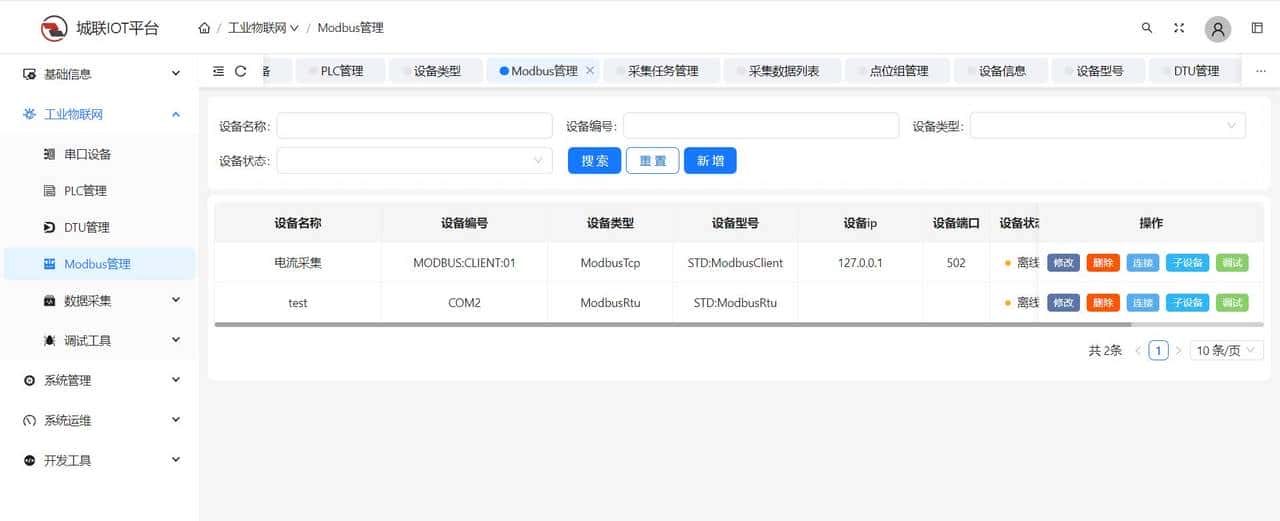Open the 设备状态 dropdown filter
This screenshot has height=521, width=1280.
pyautogui.click(x=414, y=160)
